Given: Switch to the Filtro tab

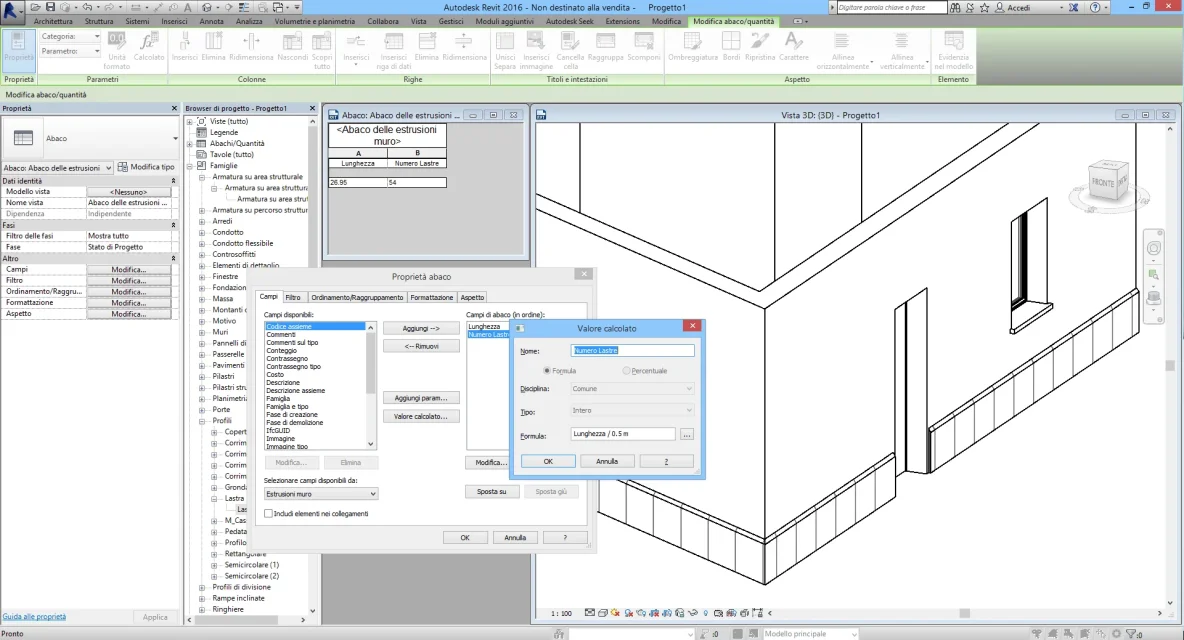Looking at the screenshot, I should [293, 297].
